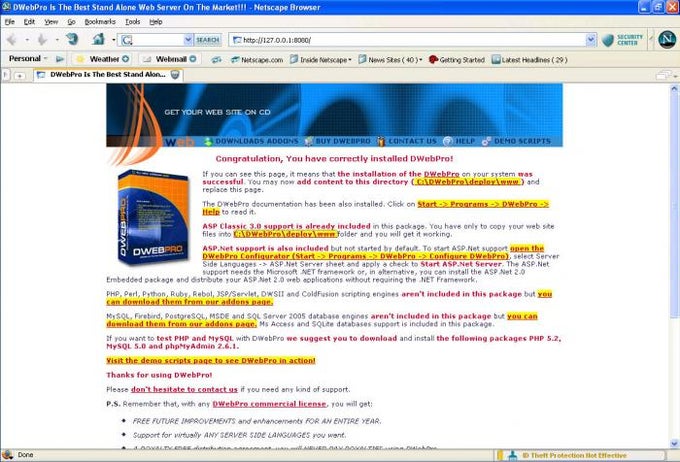Click the arrow icon after Personal
Image resolution: width=680 pixels, height=462 pixels.
coord(60,59)
